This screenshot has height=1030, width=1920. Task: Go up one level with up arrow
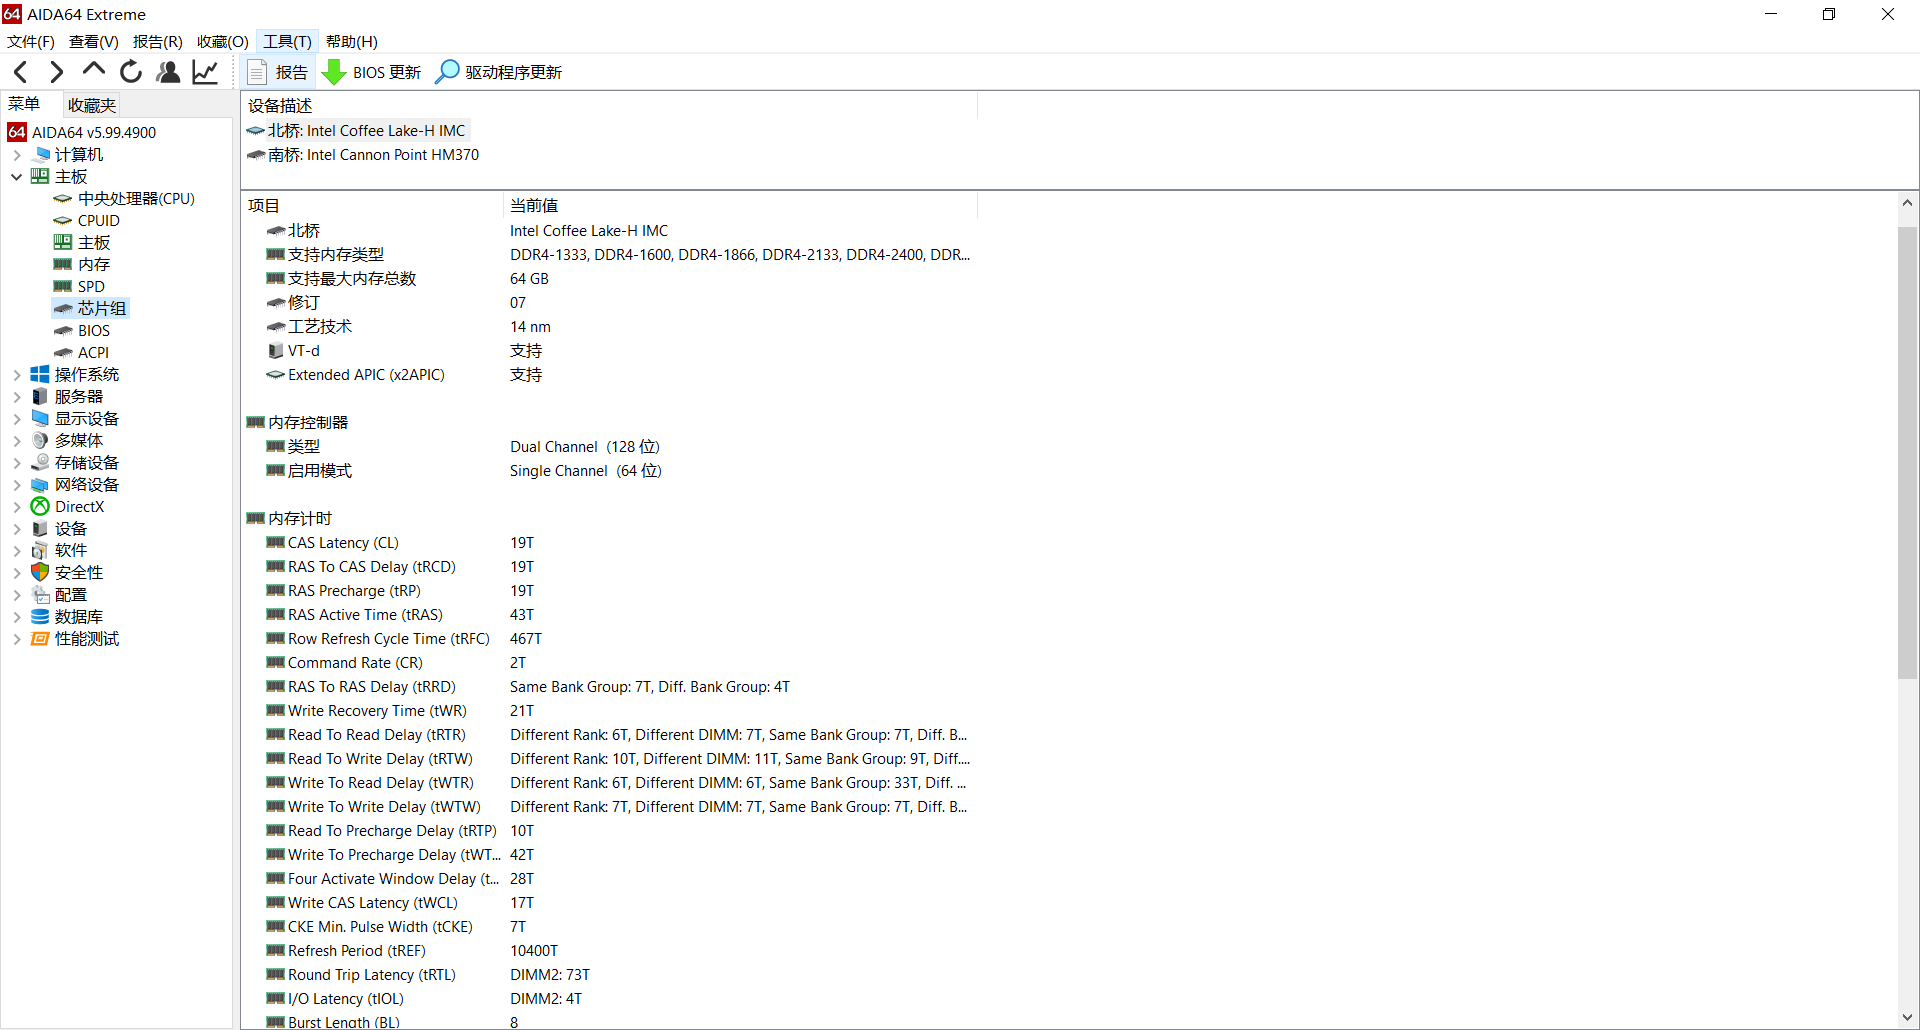(94, 70)
